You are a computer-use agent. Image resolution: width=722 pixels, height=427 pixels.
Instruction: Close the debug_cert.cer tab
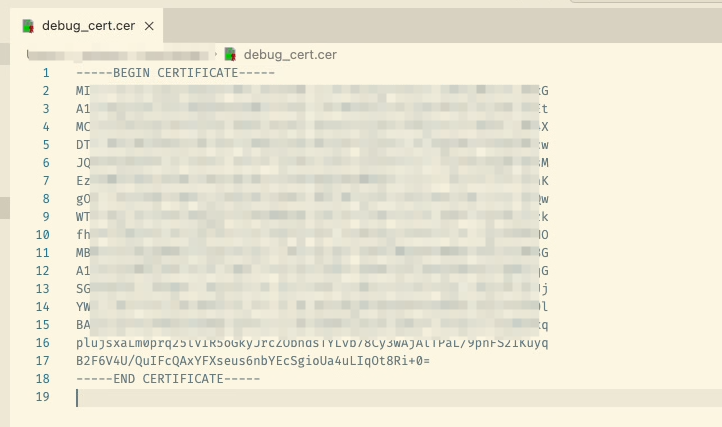pos(147,25)
